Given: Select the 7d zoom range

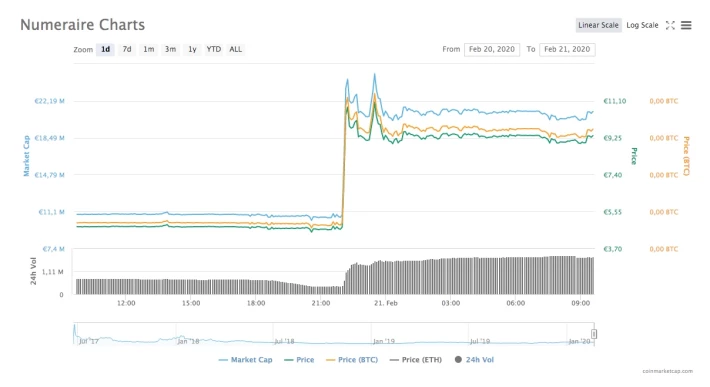Looking at the screenshot, I should (127, 49).
